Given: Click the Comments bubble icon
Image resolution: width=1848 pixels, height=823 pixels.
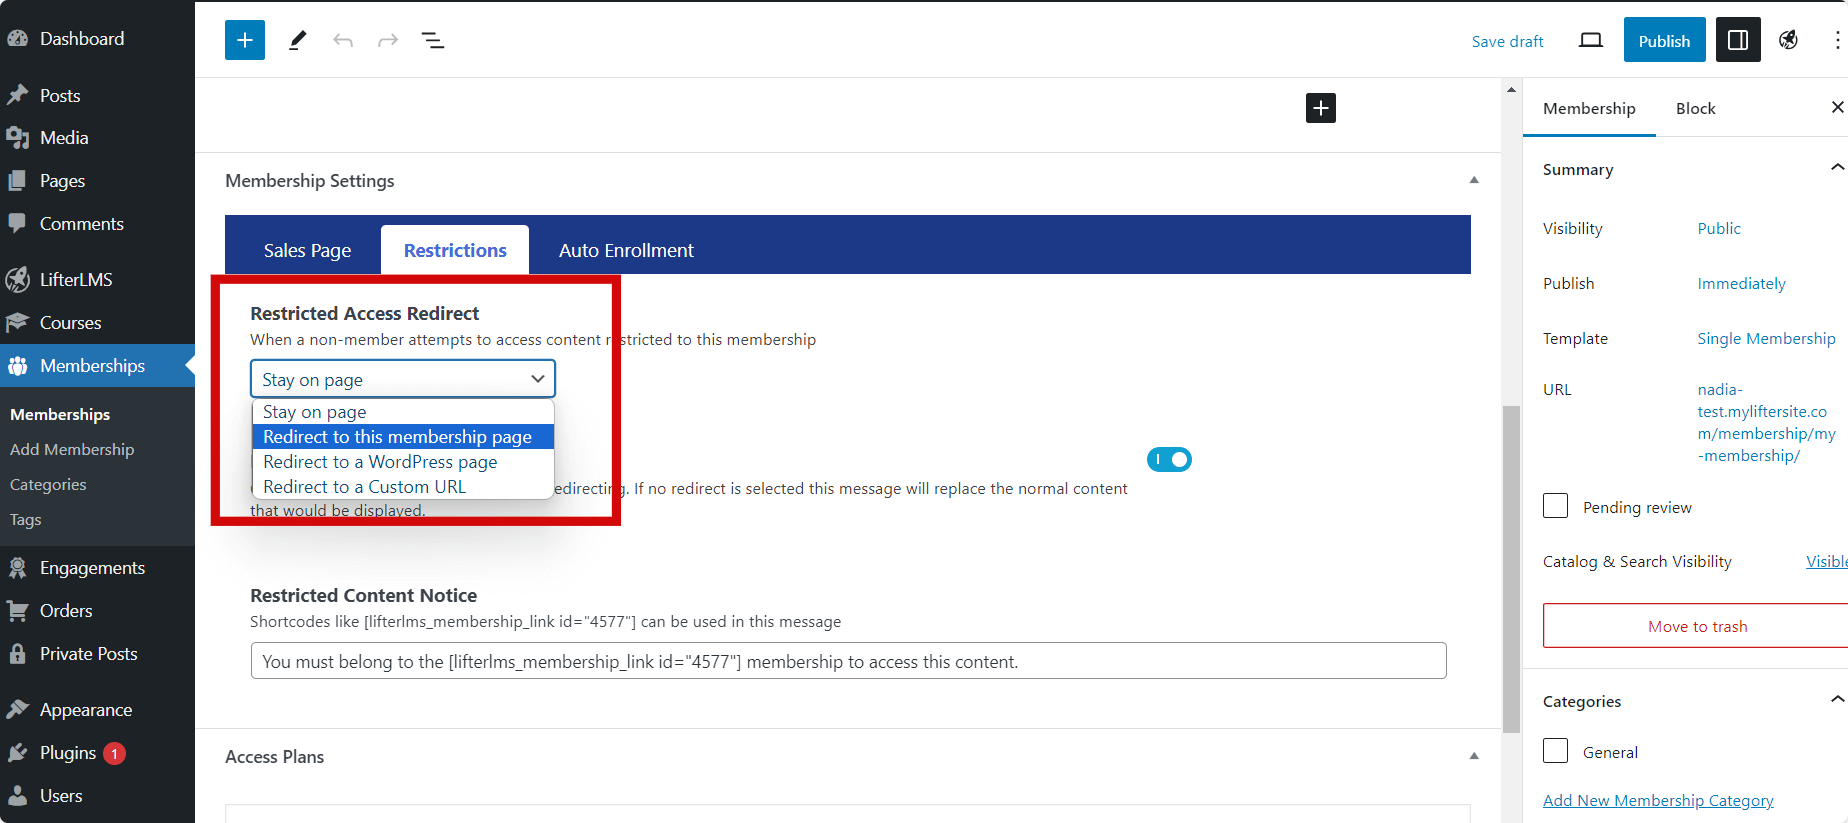Looking at the screenshot, I should 17,223.
